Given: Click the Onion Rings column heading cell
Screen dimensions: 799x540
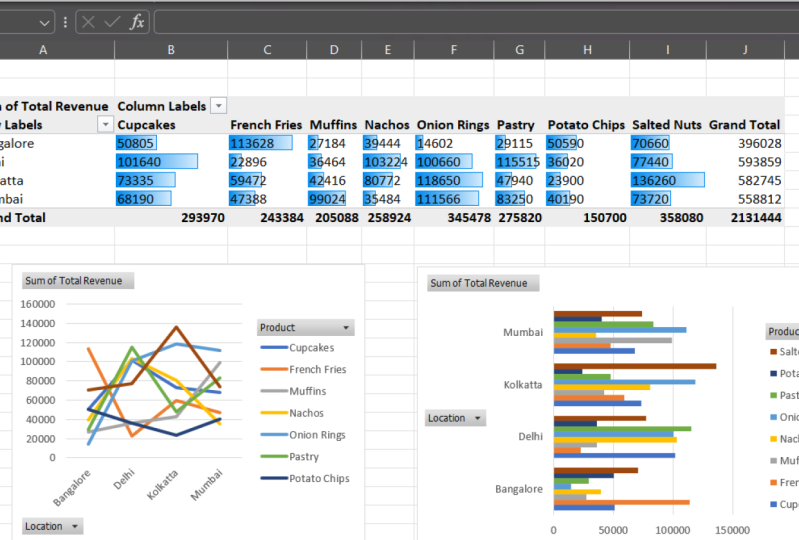Looking at the screenshot, I should point(454,125).
